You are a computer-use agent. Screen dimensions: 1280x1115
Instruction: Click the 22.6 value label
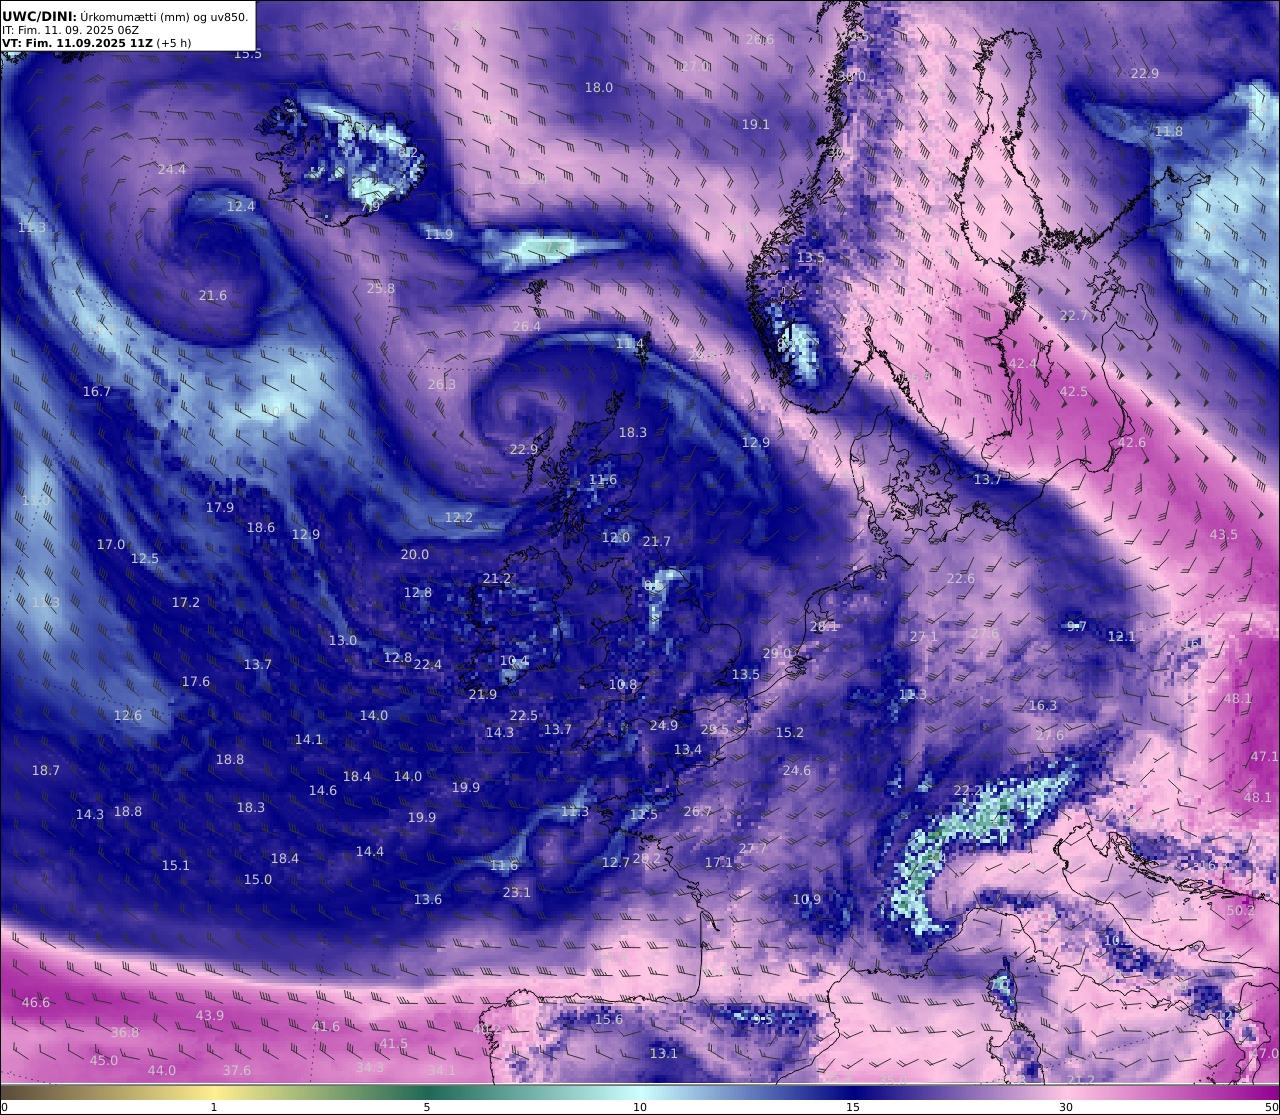coord(961,578)
